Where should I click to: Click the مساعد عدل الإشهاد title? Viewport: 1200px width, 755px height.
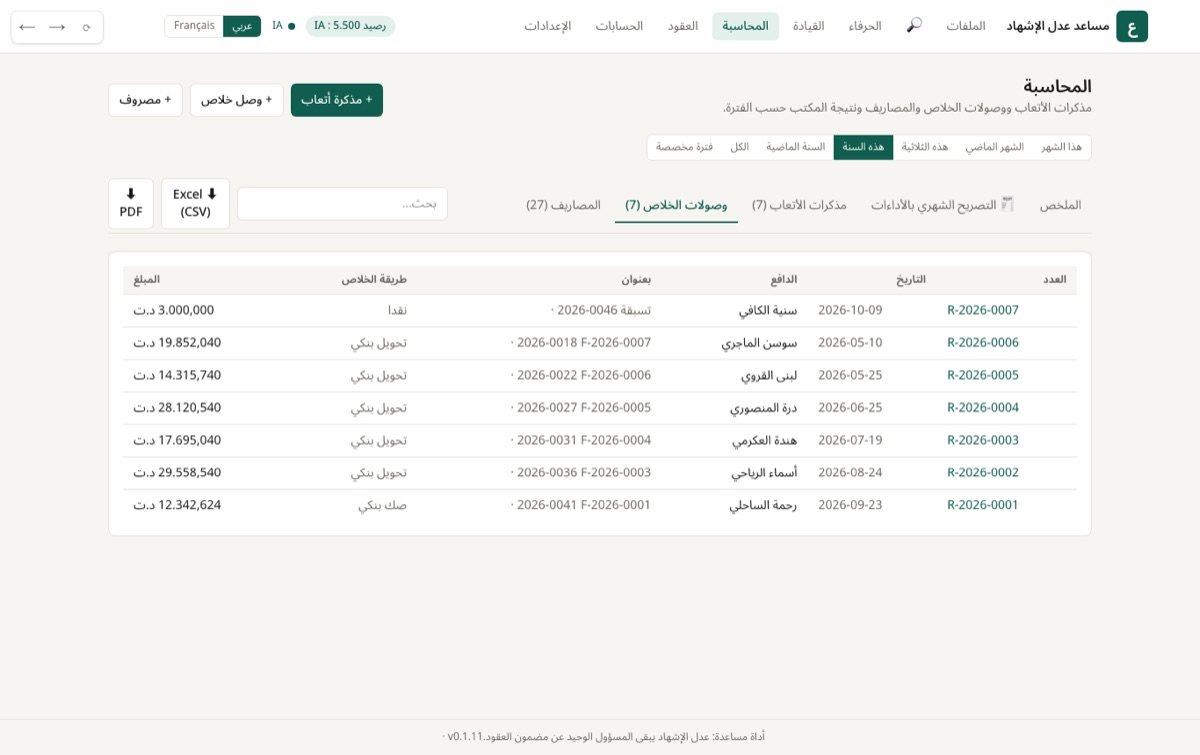click(1058, 26)
